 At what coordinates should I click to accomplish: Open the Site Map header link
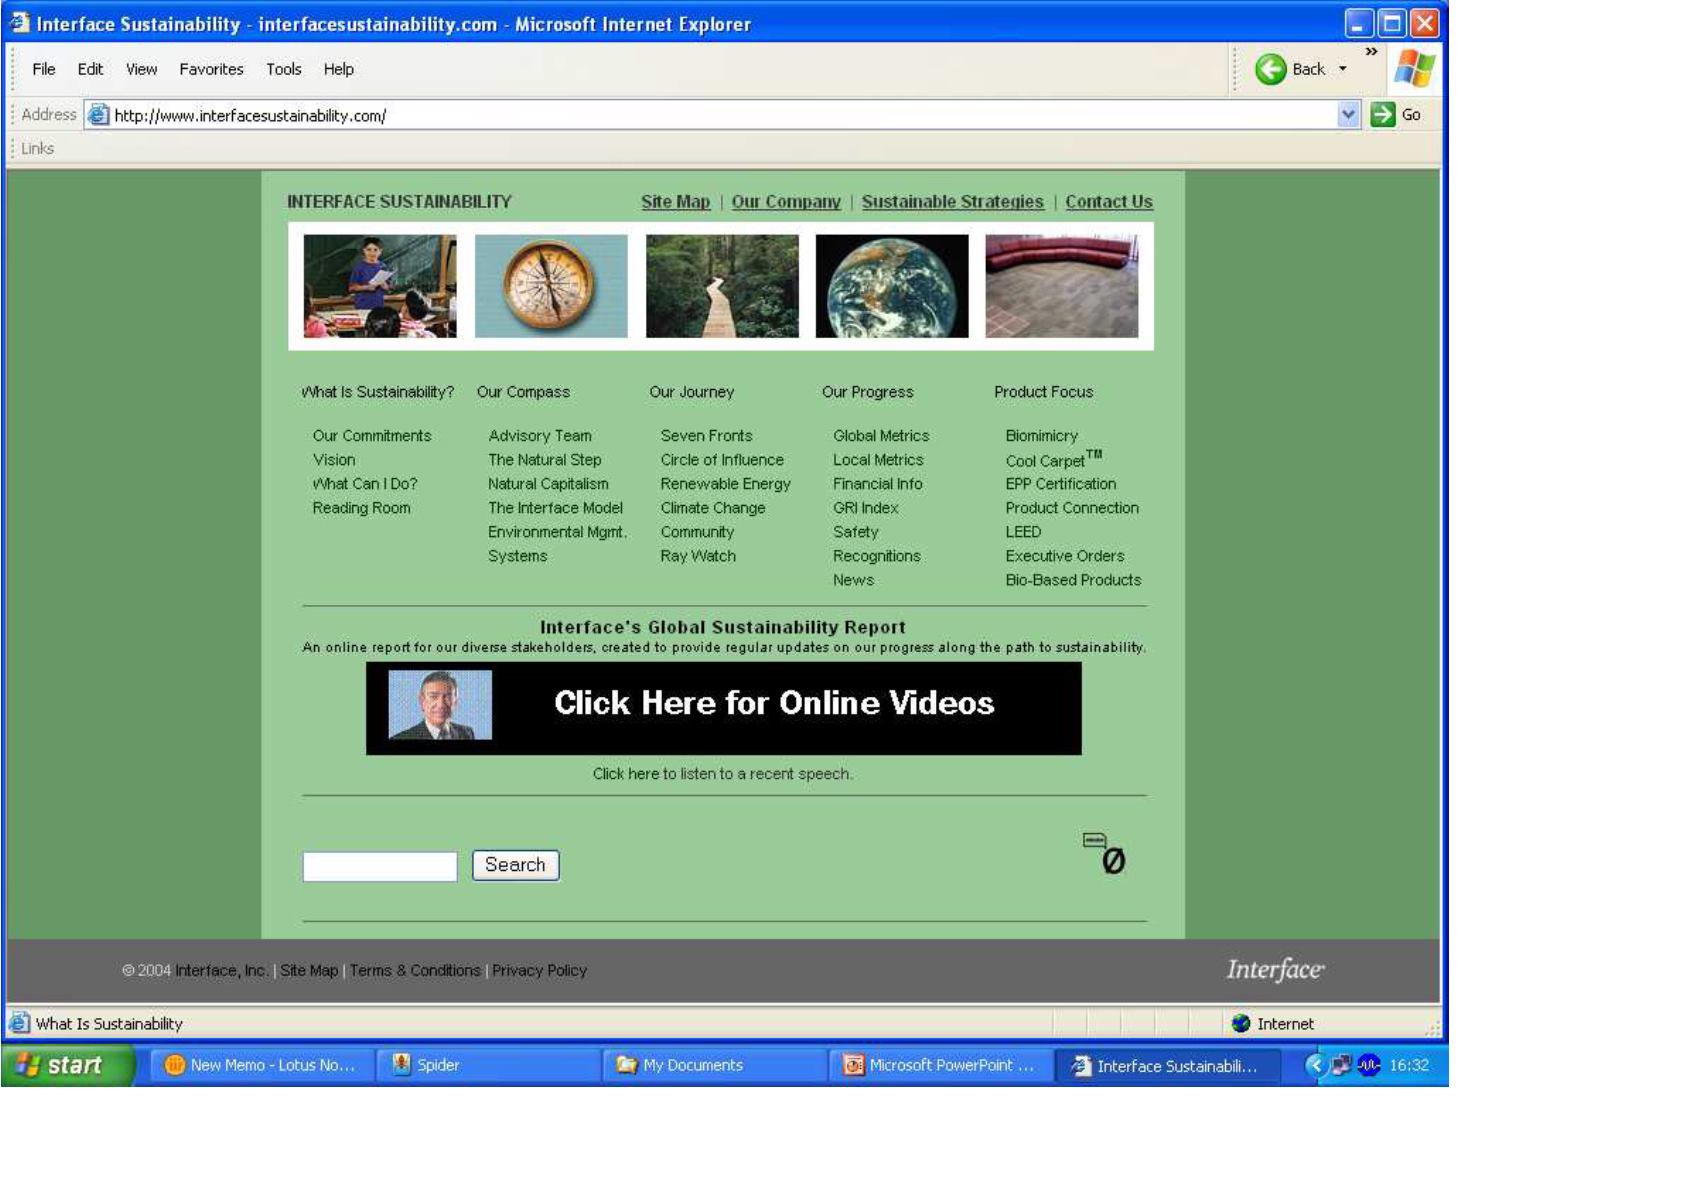[x=675, y=202]
